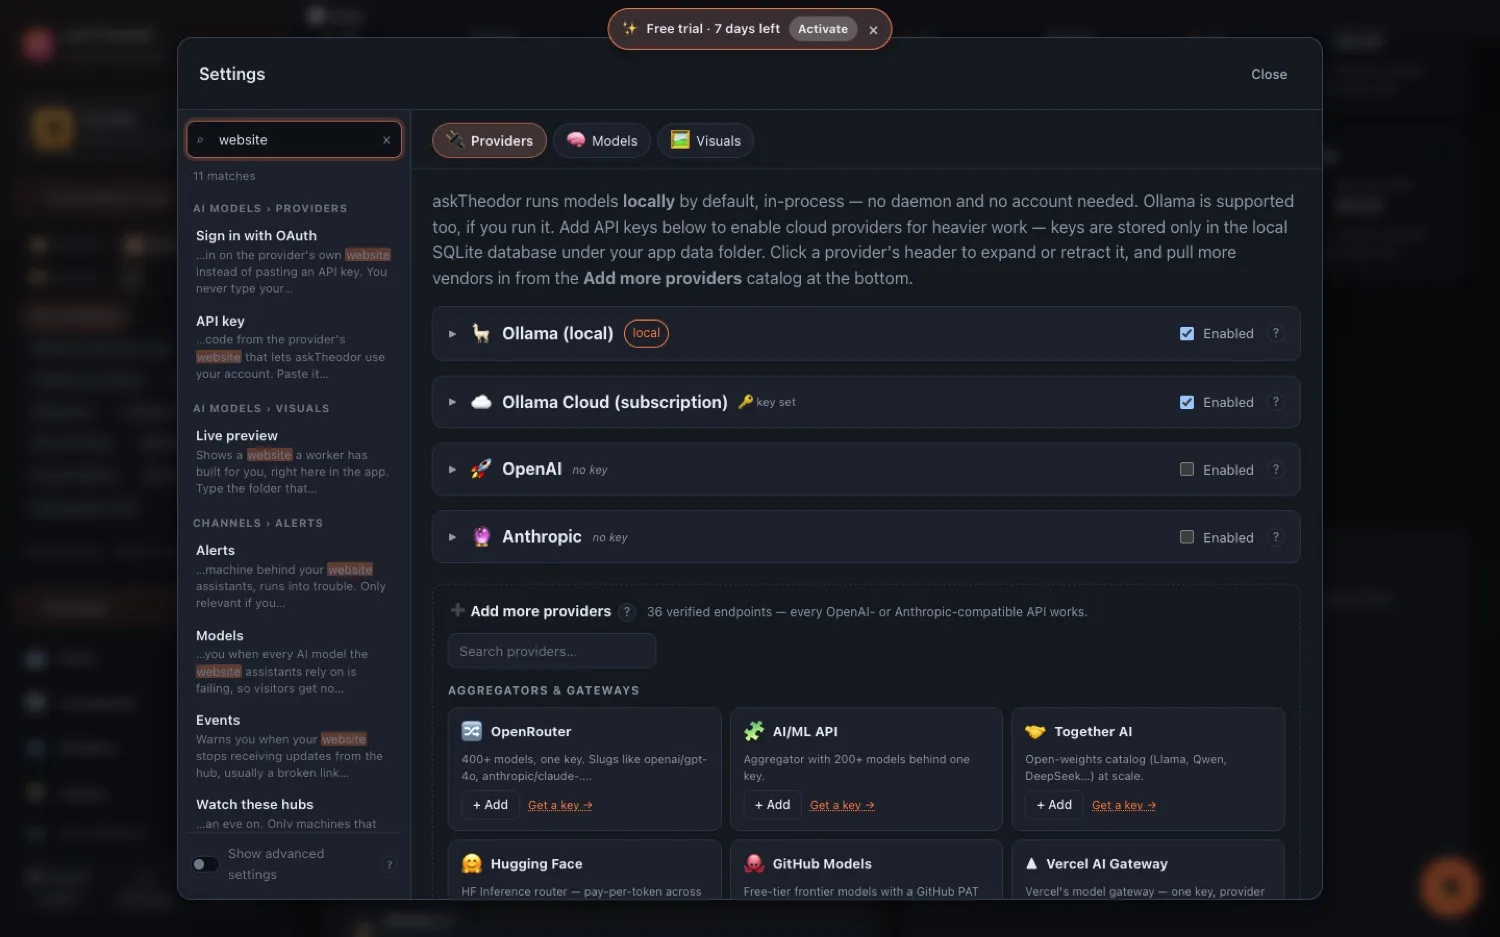This screenshot has height=937, width=1500.
Task: Open help for Ollama Cloud provider
Action: (1275, 402)
